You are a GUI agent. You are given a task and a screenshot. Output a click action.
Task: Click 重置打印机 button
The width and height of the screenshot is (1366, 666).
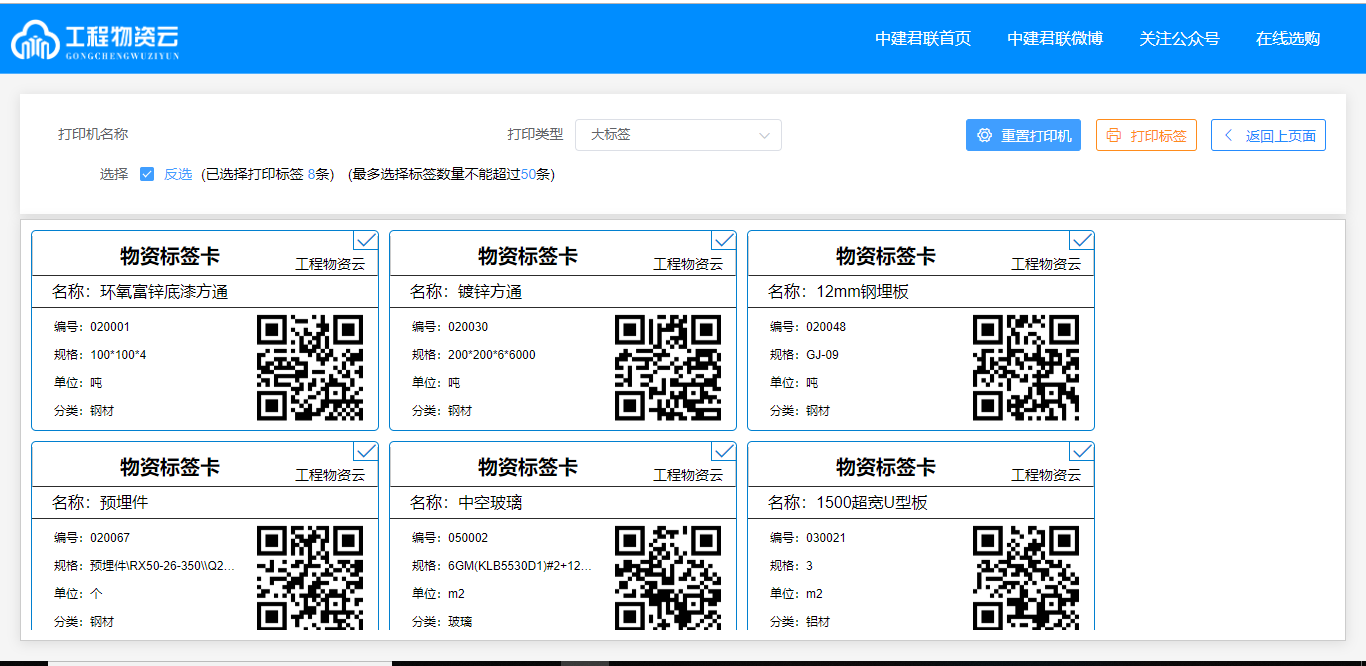[x=1023, y=135]
